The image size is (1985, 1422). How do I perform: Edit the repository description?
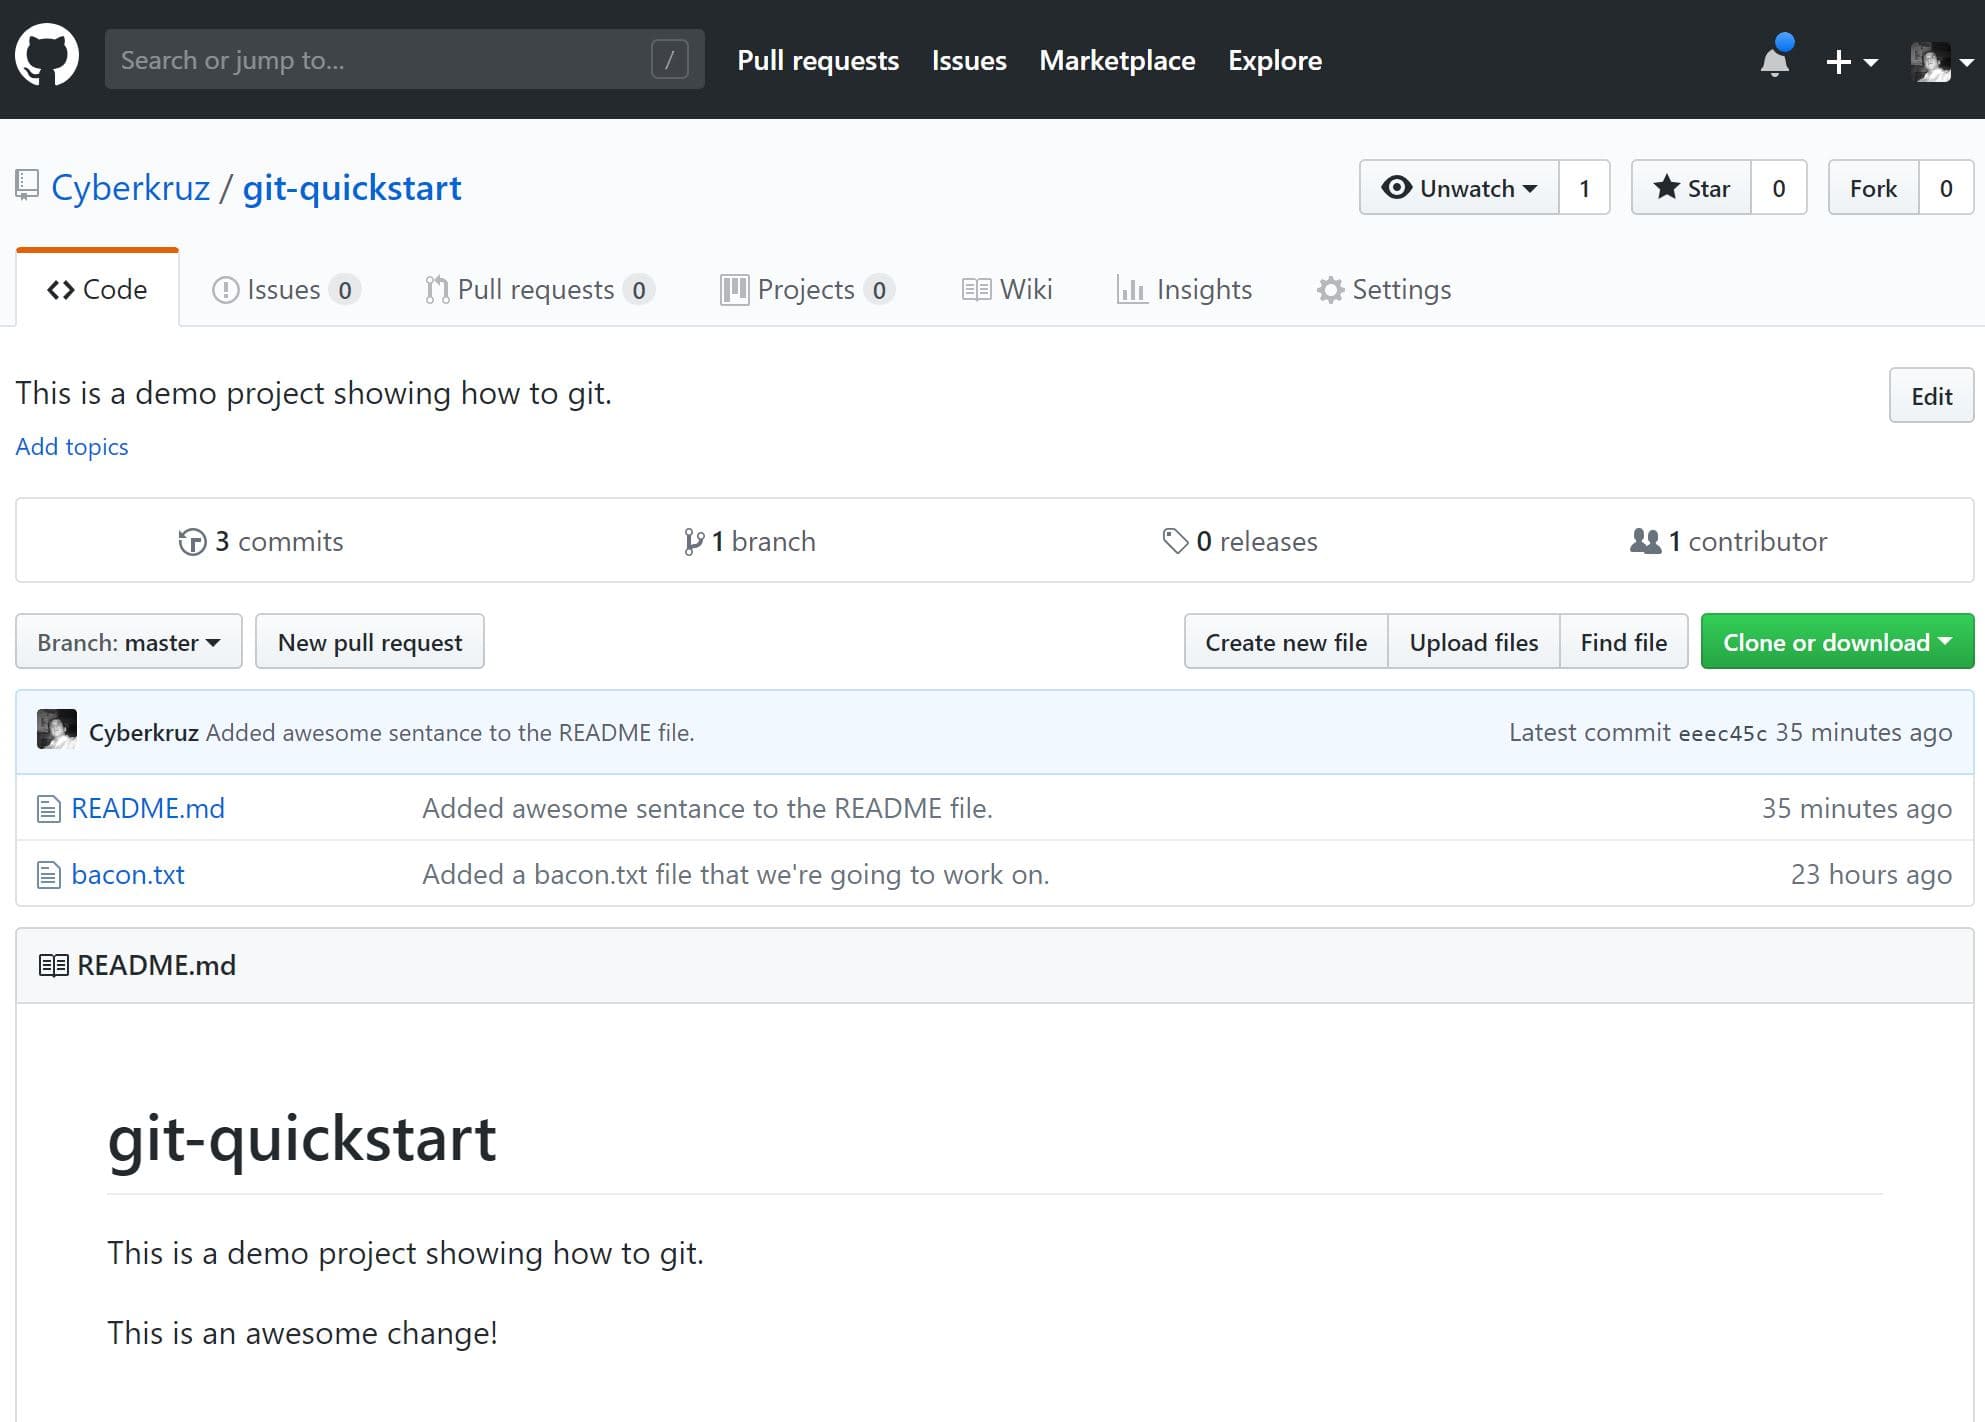click(1931, 396)
